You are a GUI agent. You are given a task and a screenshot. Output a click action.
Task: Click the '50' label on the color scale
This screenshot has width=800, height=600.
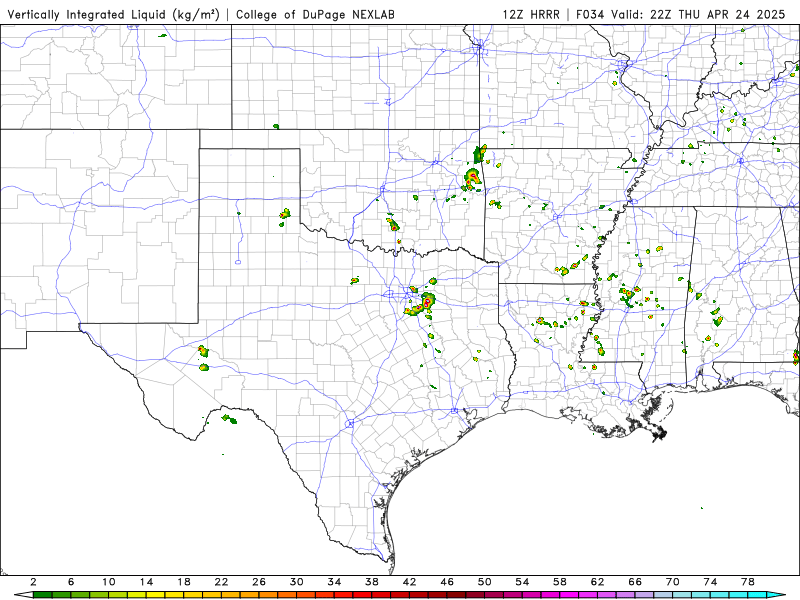pyautogui.click(x=485, y=582)
